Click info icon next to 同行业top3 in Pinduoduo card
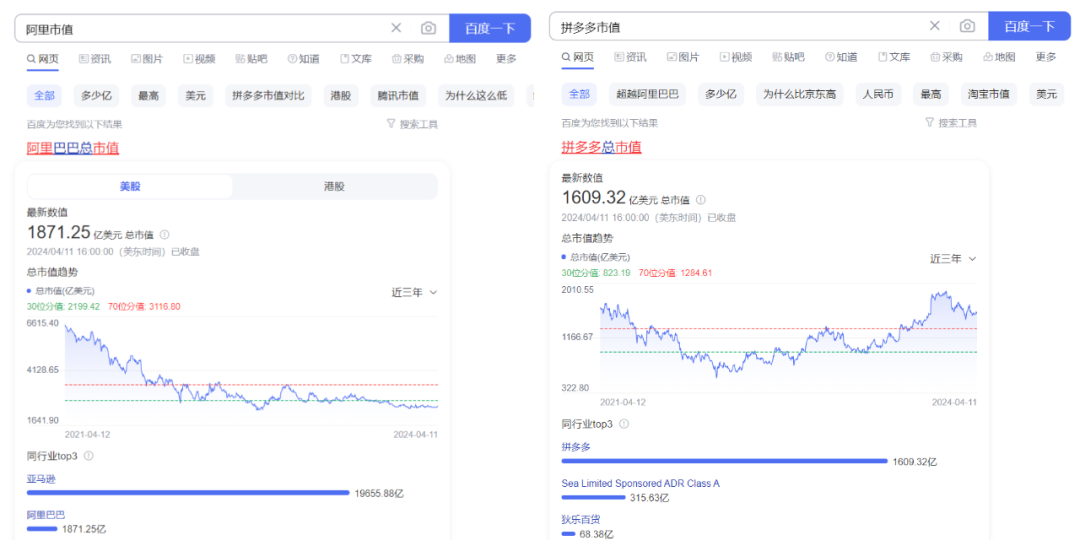Viewport: 1080px width, 546px height. pyautogui.click(x=624, y=424)
